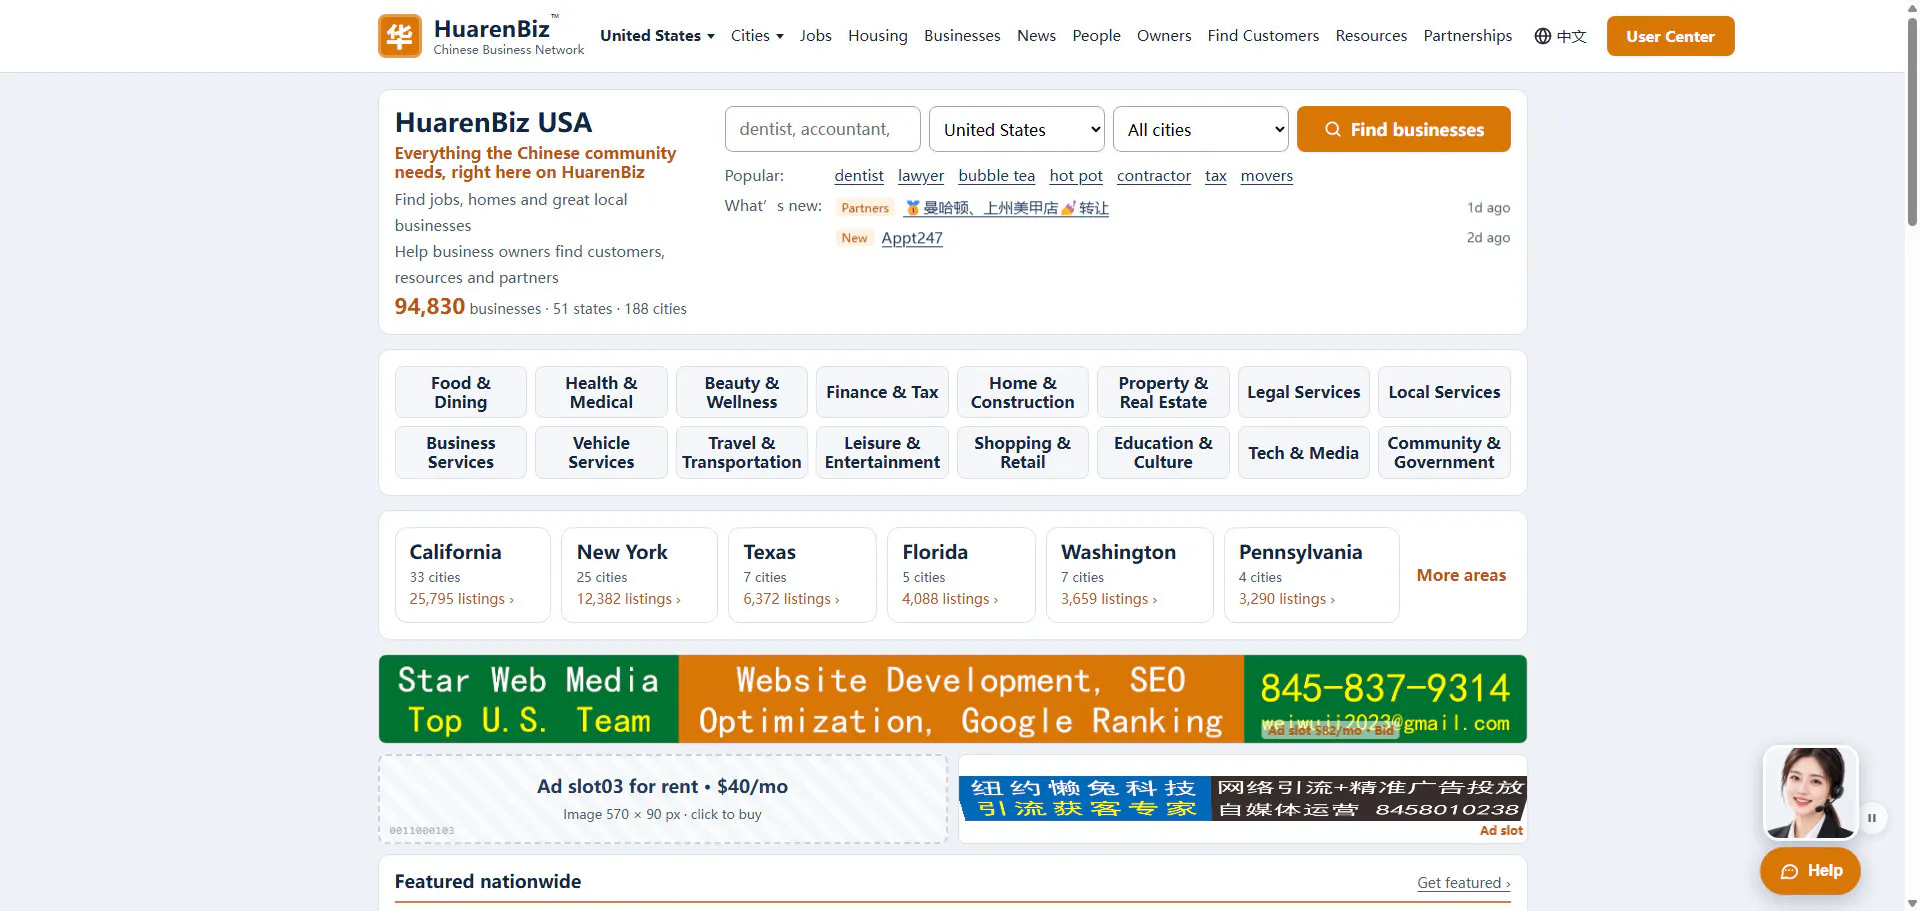Viewport: 1920px width, 911px height.
Task: Select the Food & Dining category
Action: click(x=461, y=392)
